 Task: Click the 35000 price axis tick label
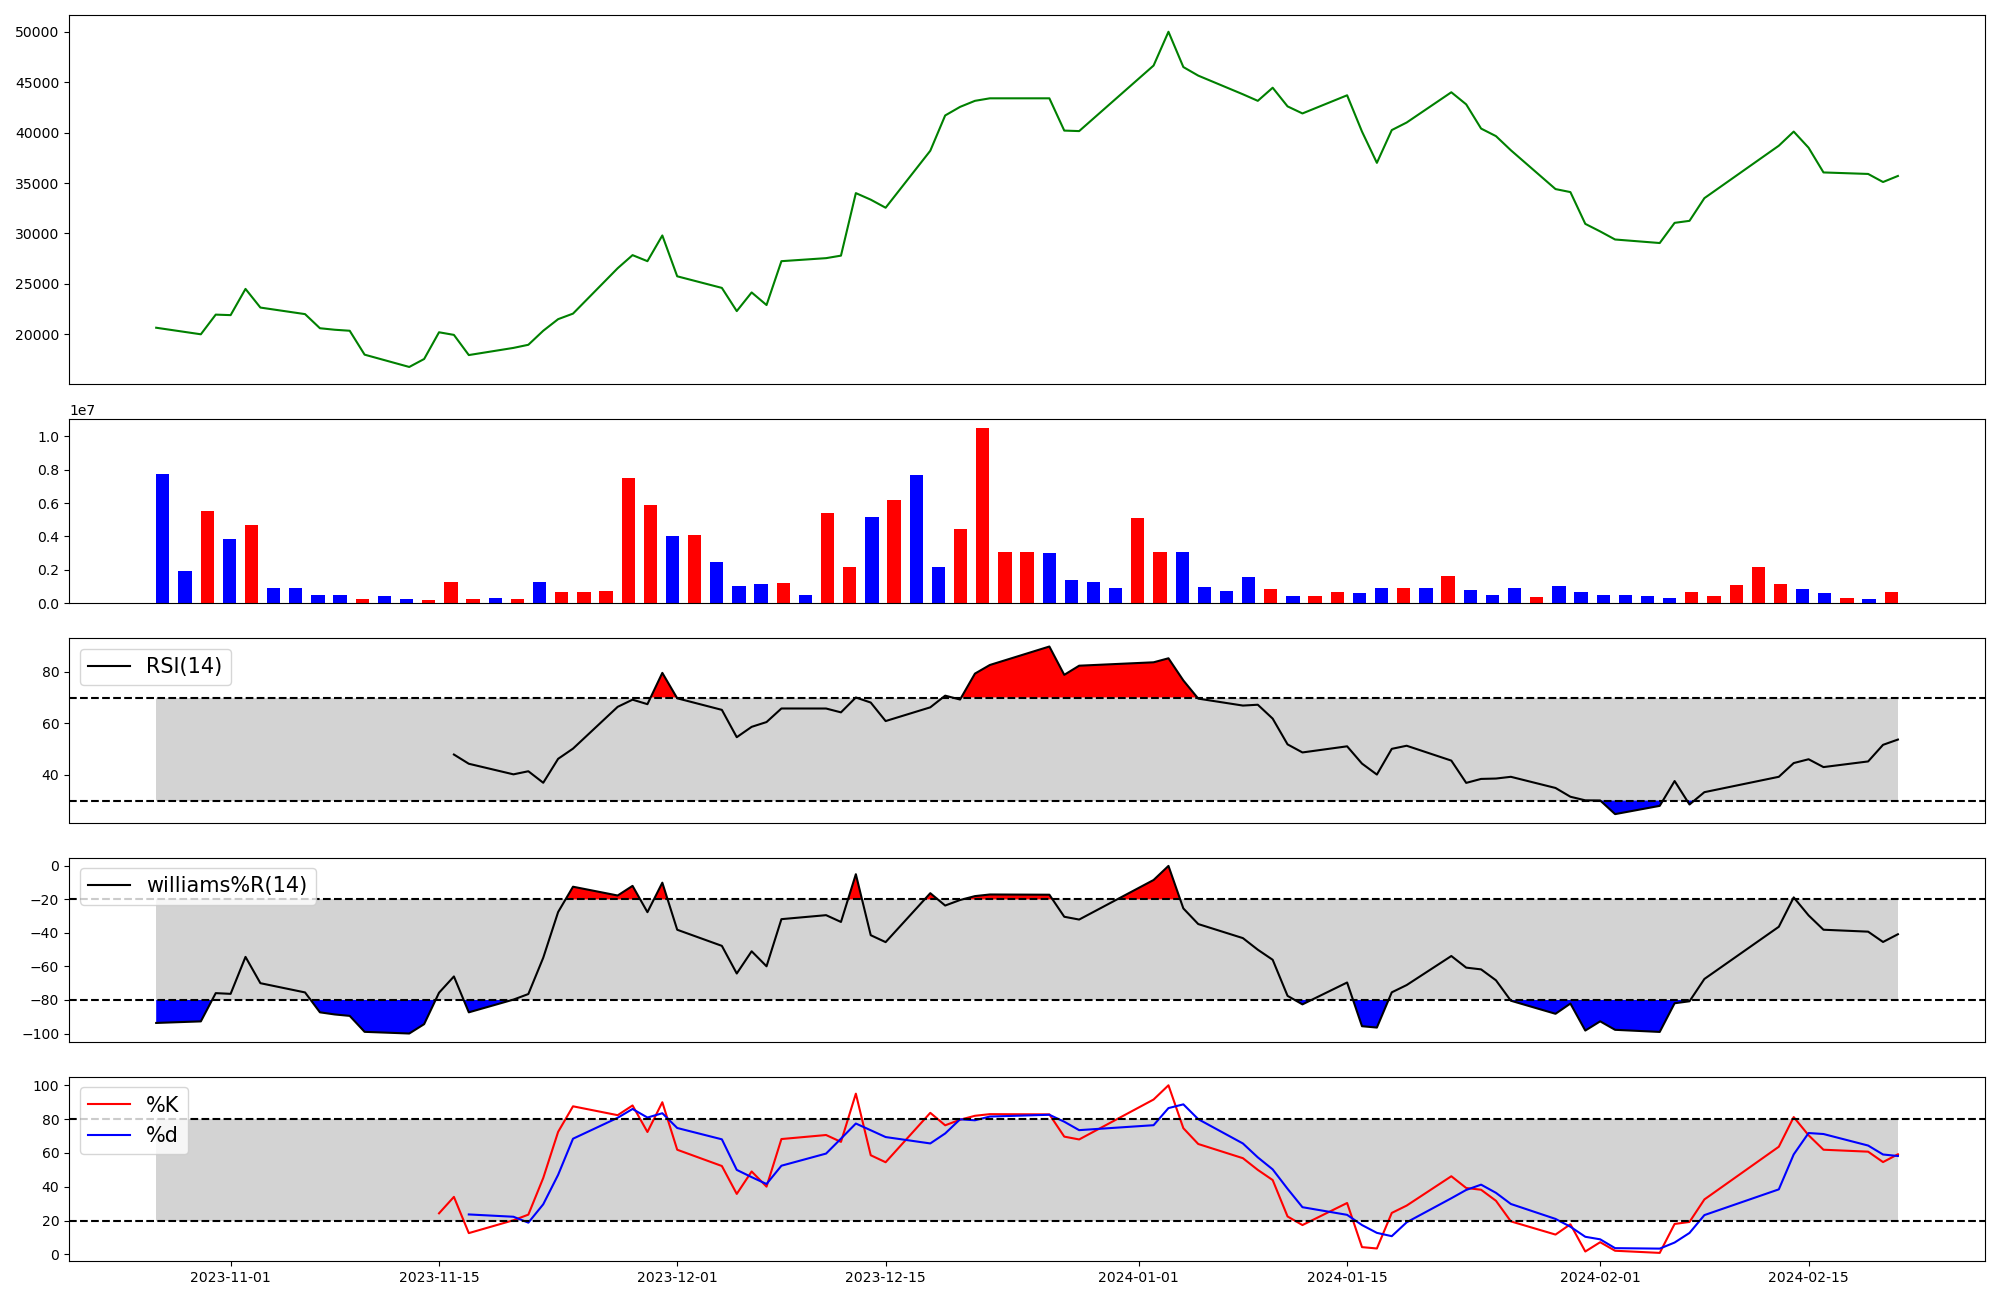tap(37, 184)
